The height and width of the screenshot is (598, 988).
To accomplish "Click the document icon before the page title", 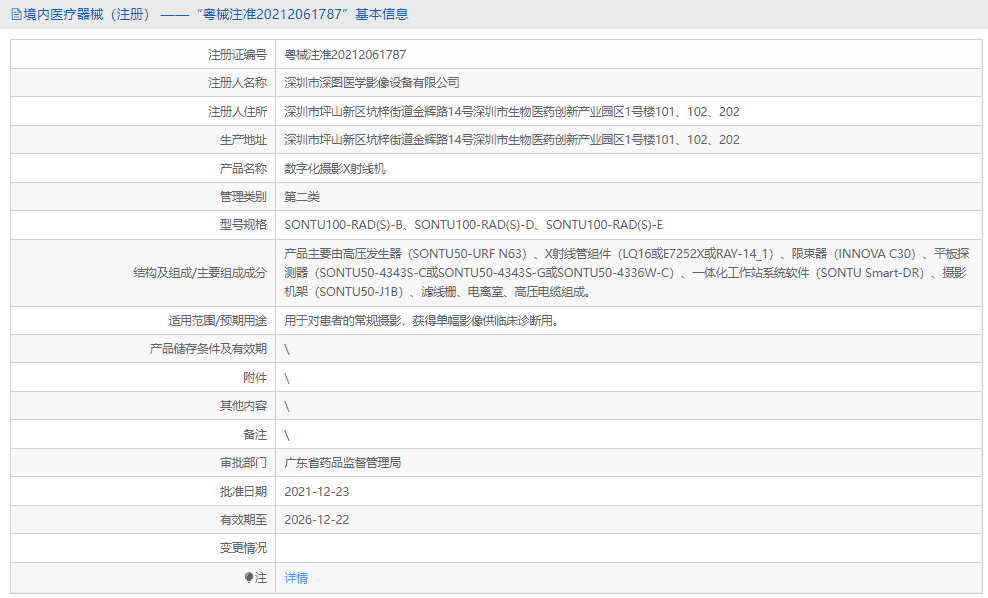I will pos(16,14).
